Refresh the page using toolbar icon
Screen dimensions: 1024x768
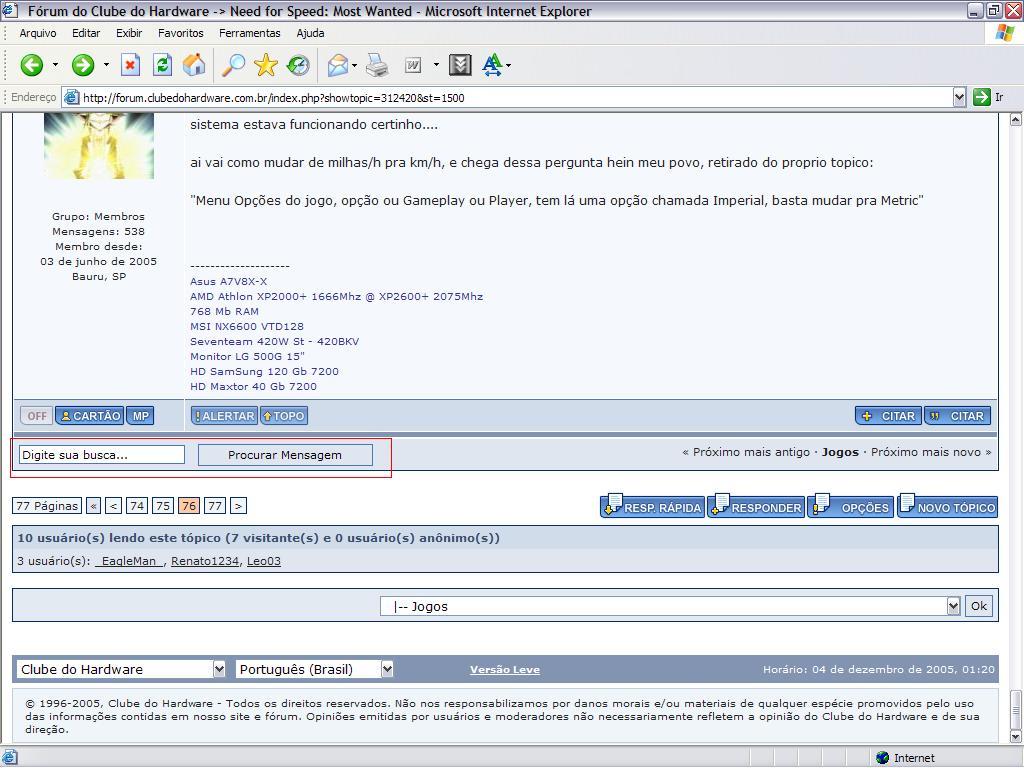coord(162,65)
